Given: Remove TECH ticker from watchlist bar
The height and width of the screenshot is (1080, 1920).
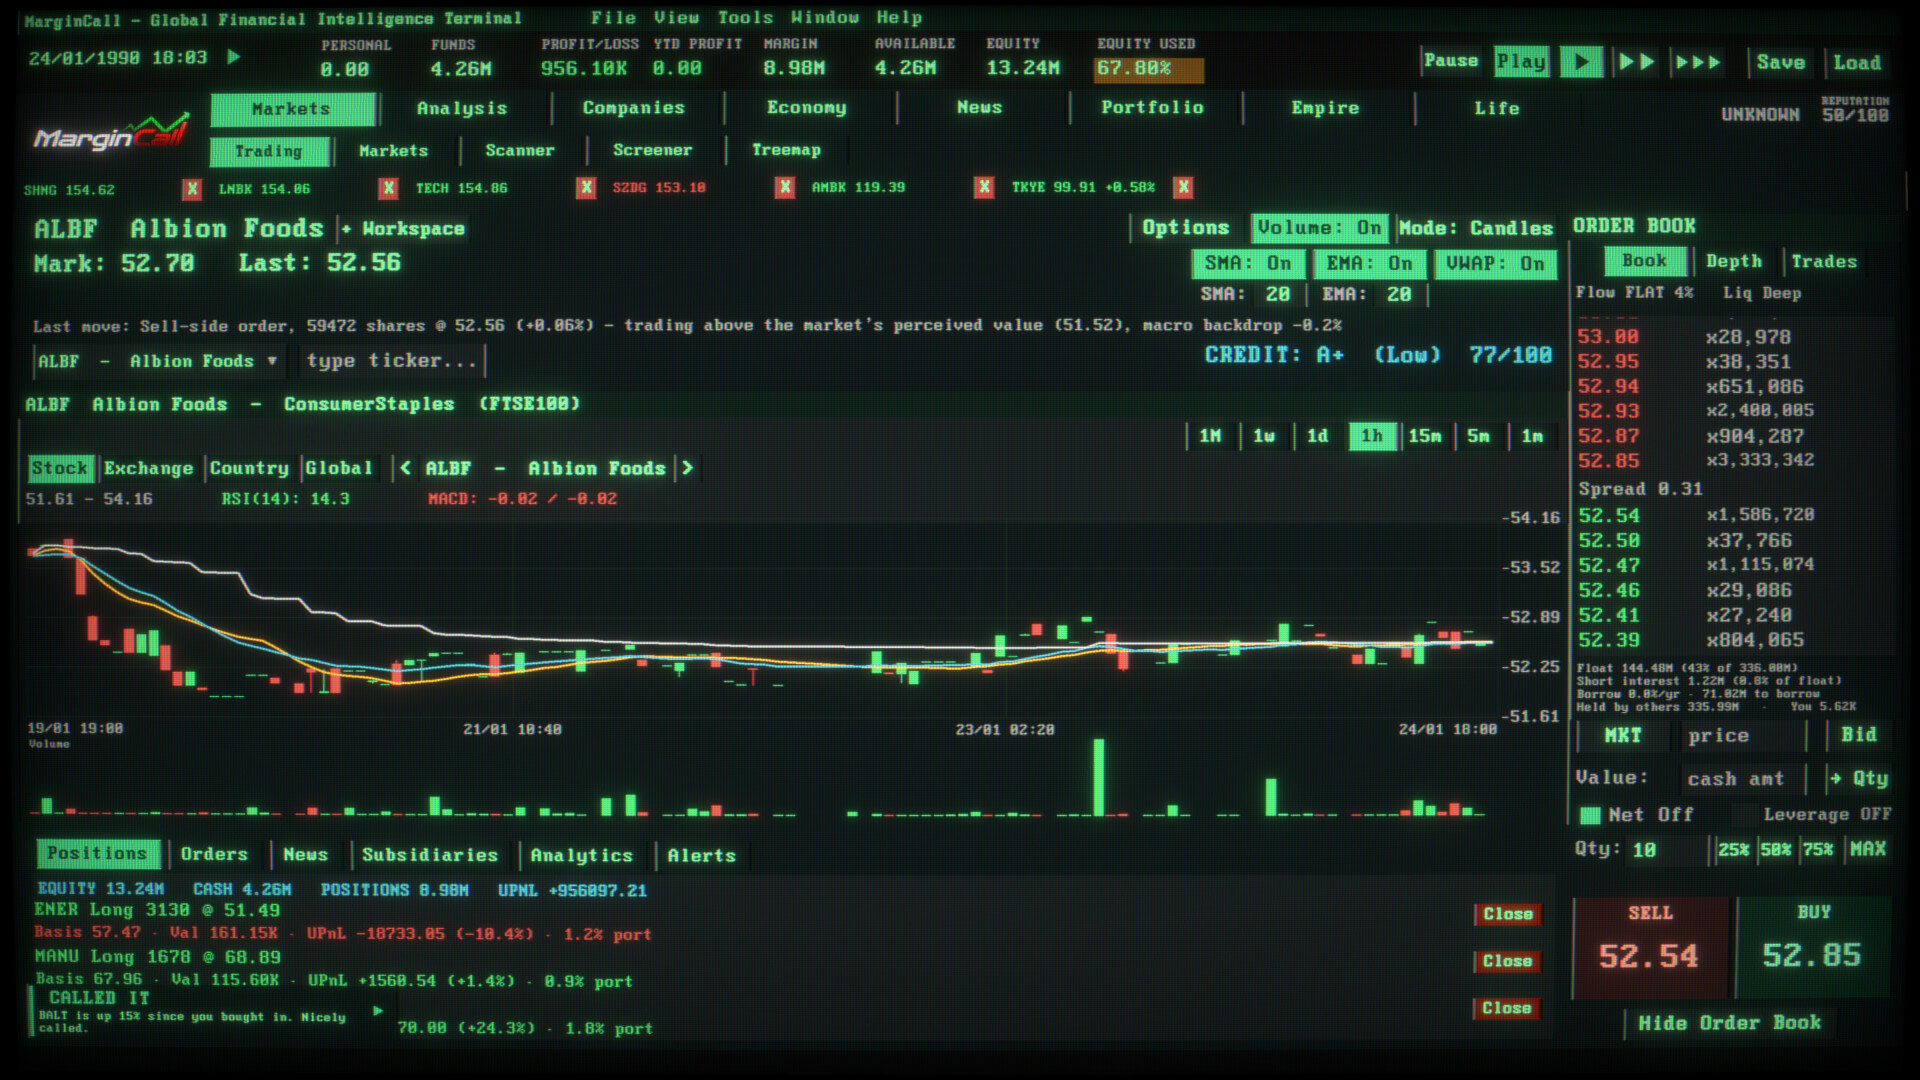Looking at the screenshot, I should click(586, 188).
